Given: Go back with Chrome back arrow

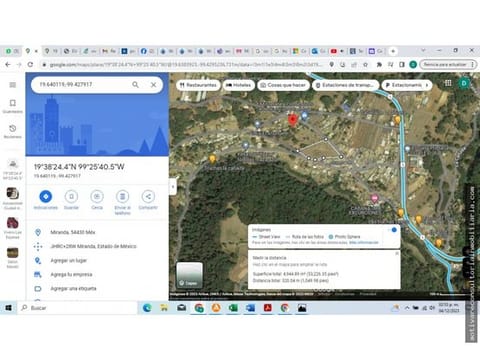Looking at the screenshot, I should (x=8, y=64).
